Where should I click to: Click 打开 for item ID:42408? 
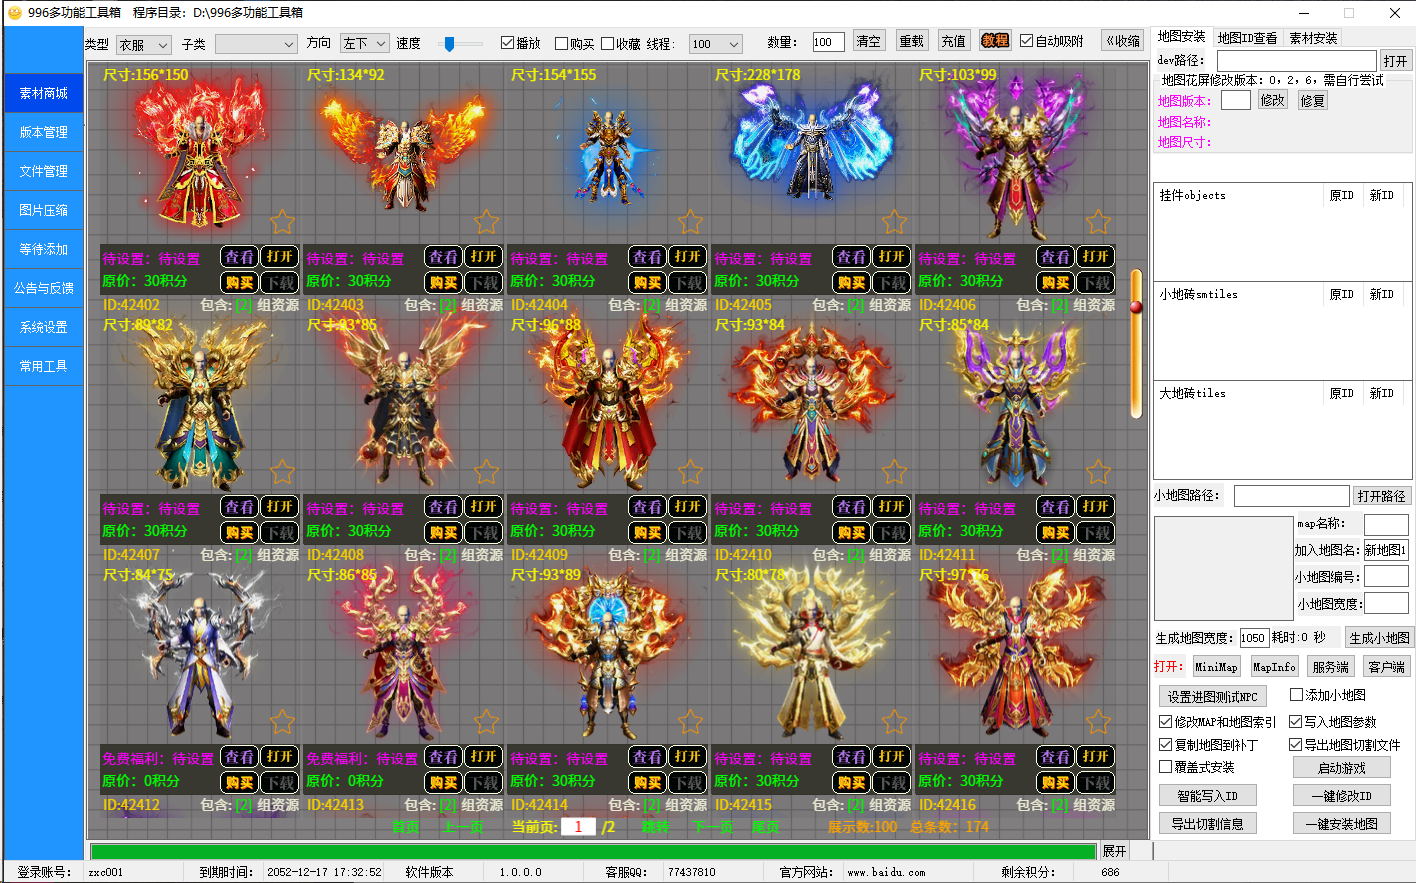484,507
